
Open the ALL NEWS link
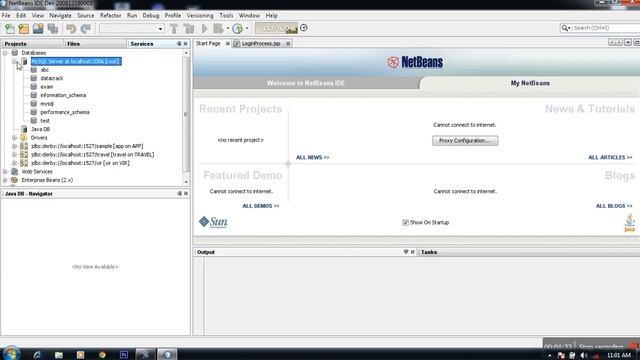313,157
